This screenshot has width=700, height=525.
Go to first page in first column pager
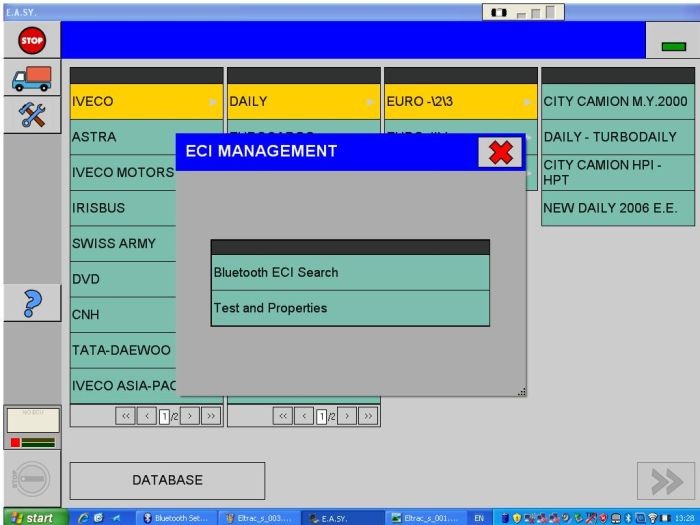click(125, 416)
